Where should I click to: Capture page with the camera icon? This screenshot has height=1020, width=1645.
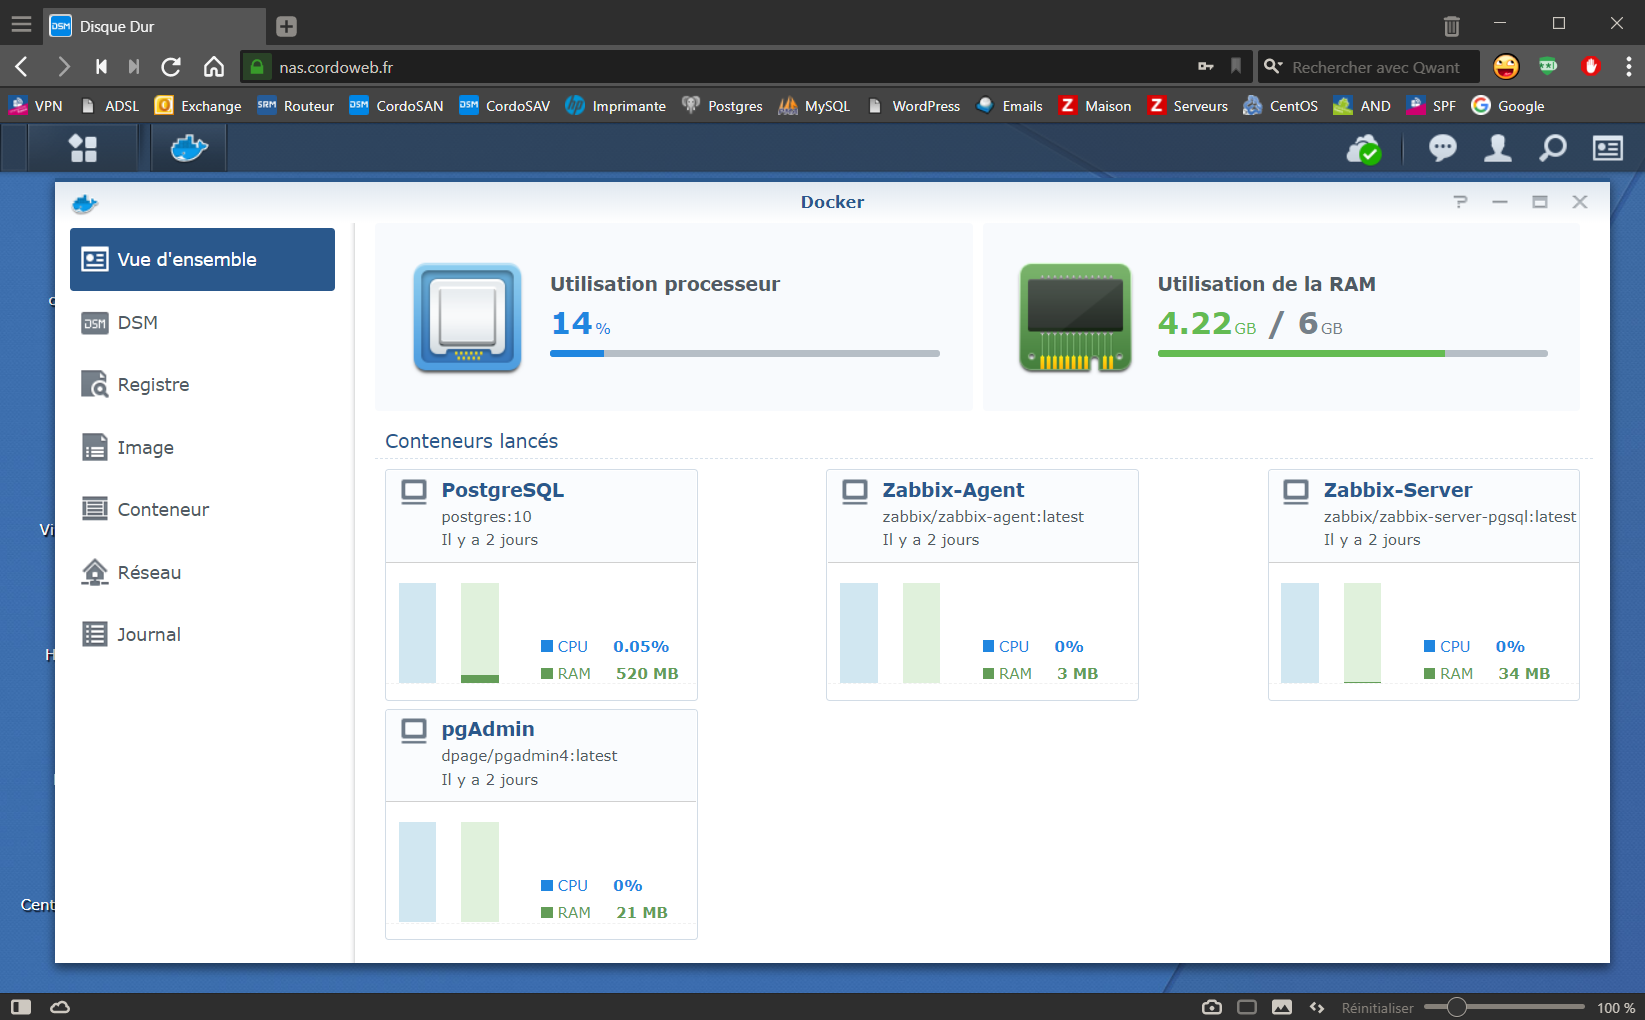1212,1007
